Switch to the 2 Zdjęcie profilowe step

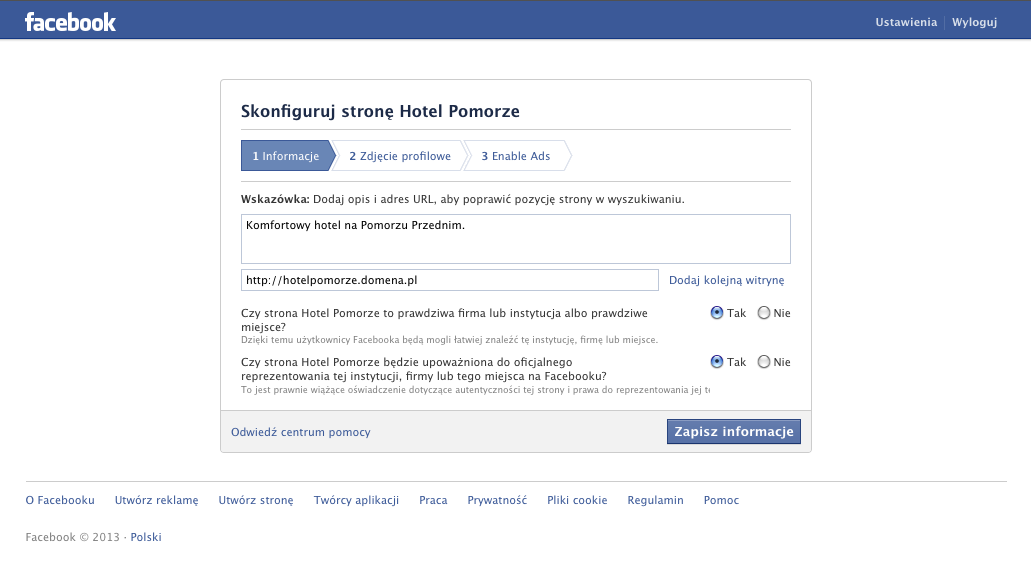coord(400,156)
